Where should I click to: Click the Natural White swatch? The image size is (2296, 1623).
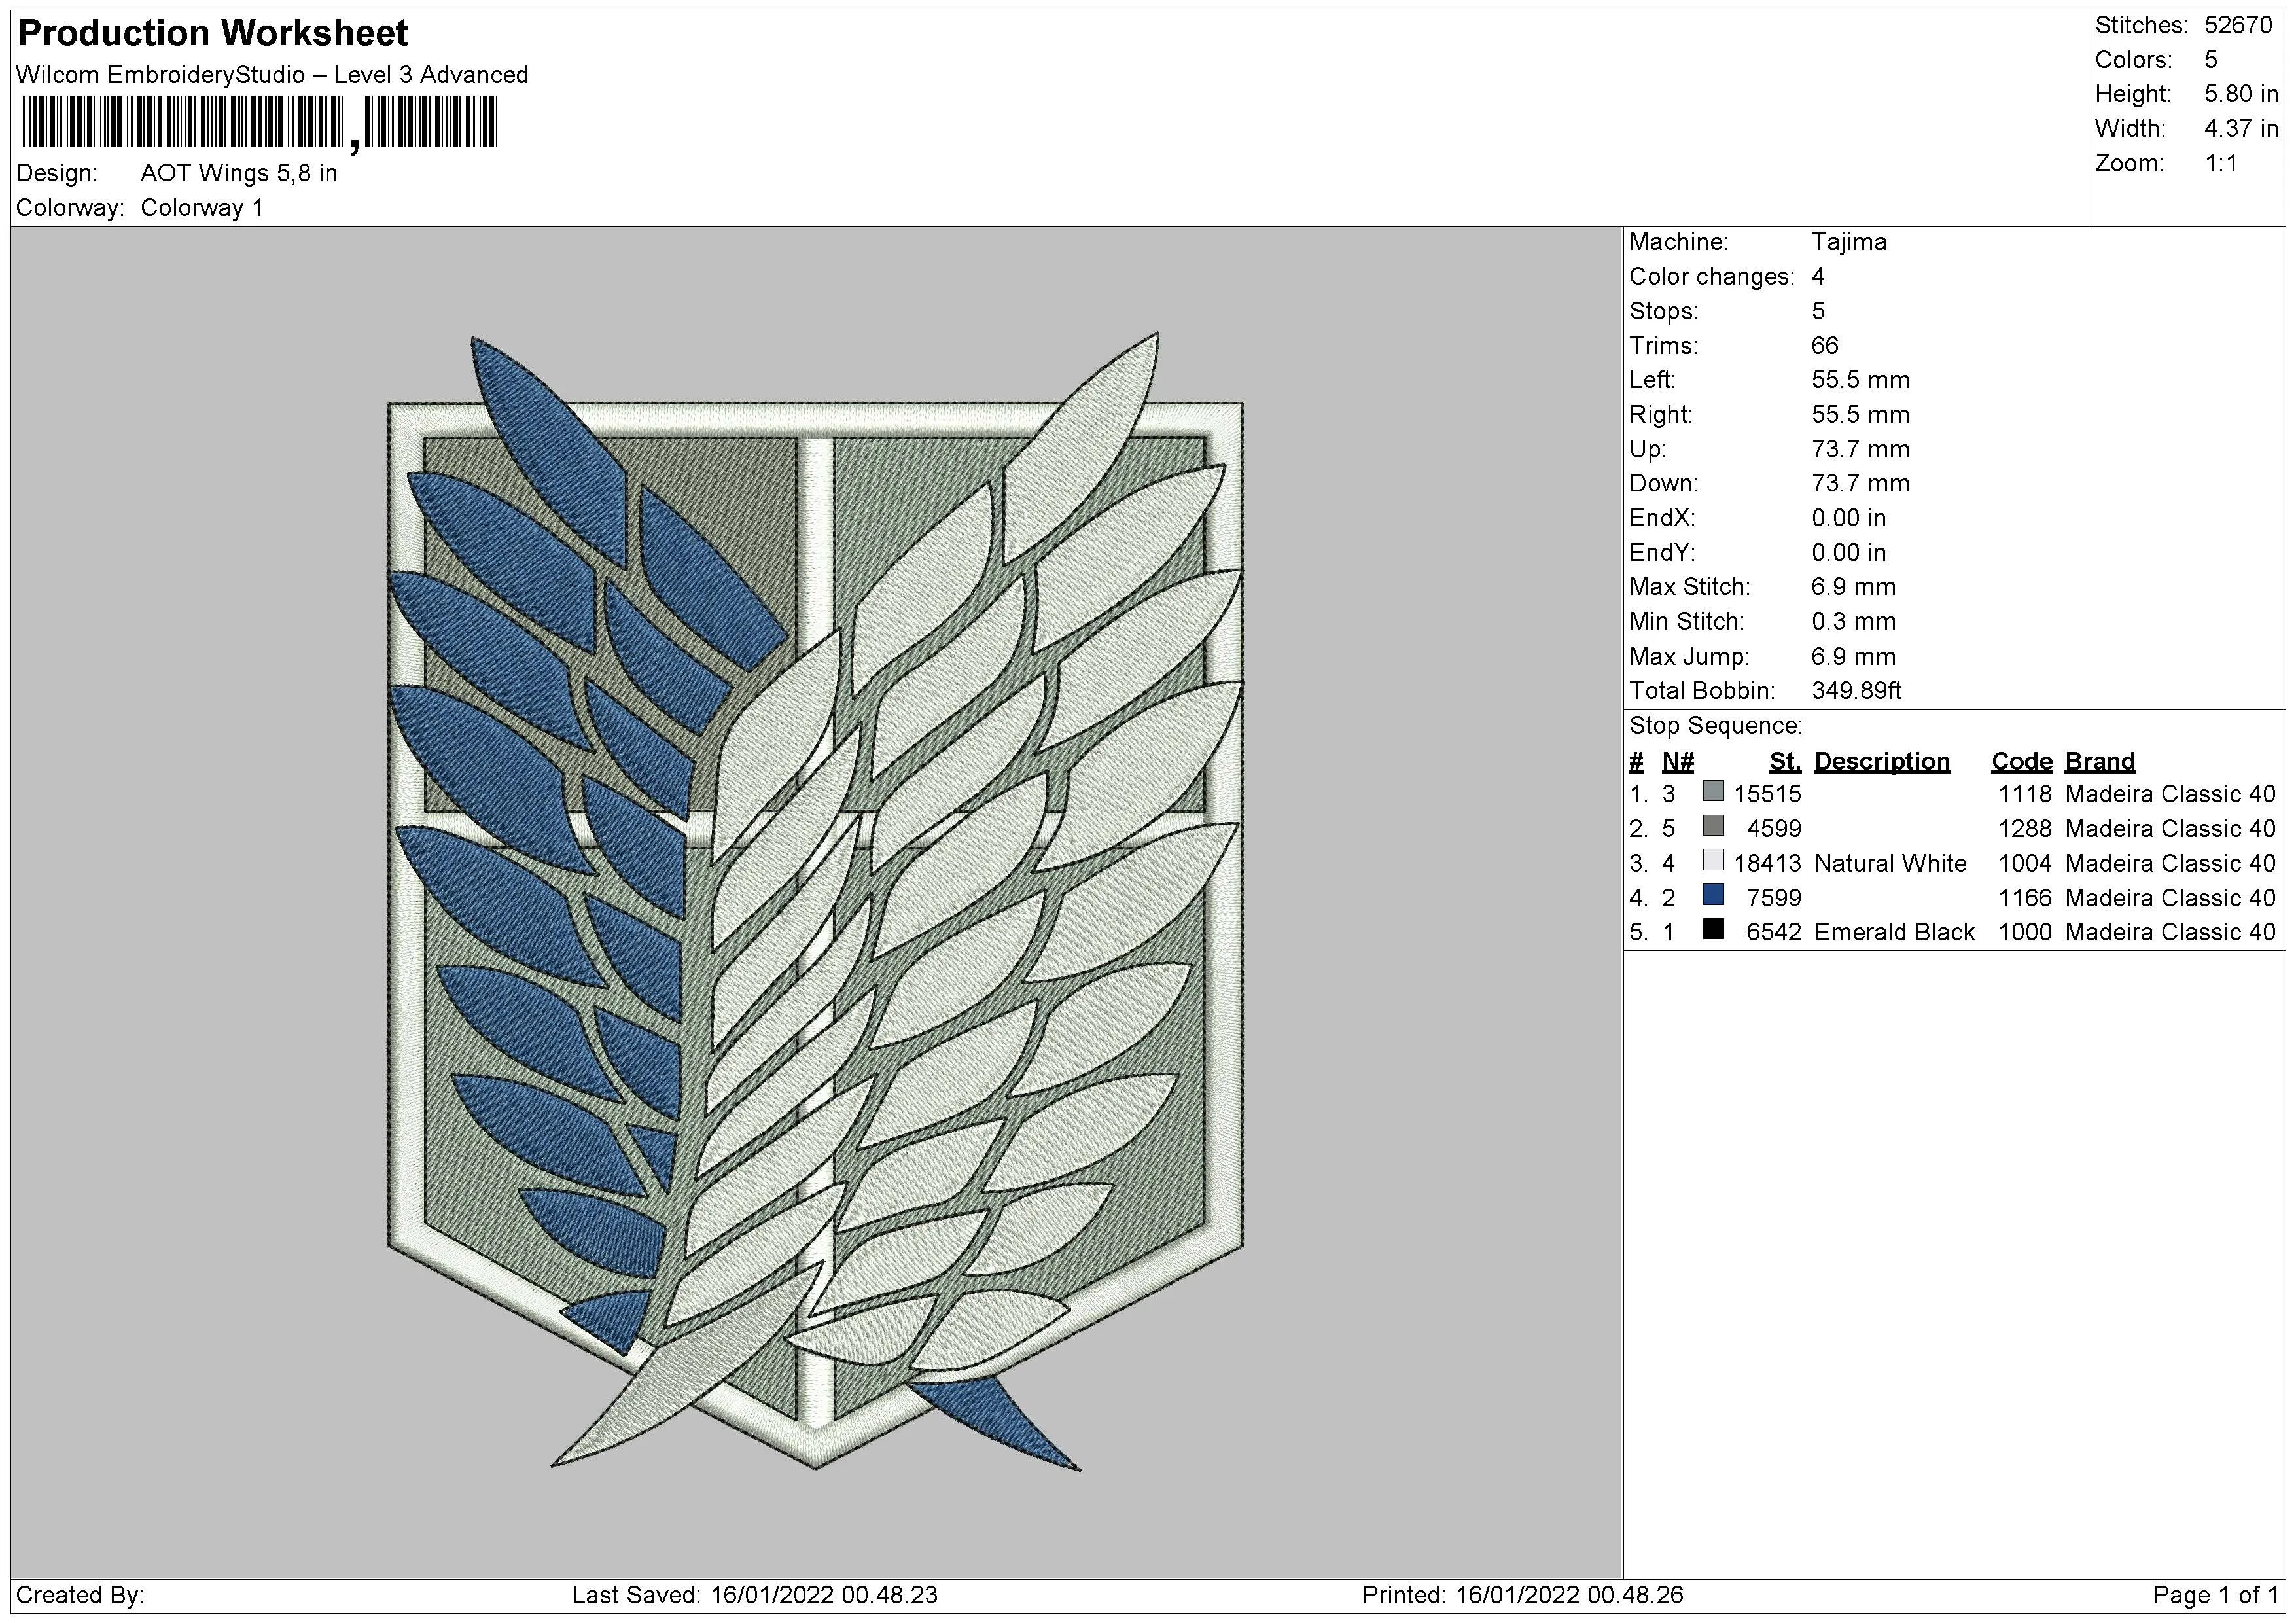click(x=1713, y=860)
